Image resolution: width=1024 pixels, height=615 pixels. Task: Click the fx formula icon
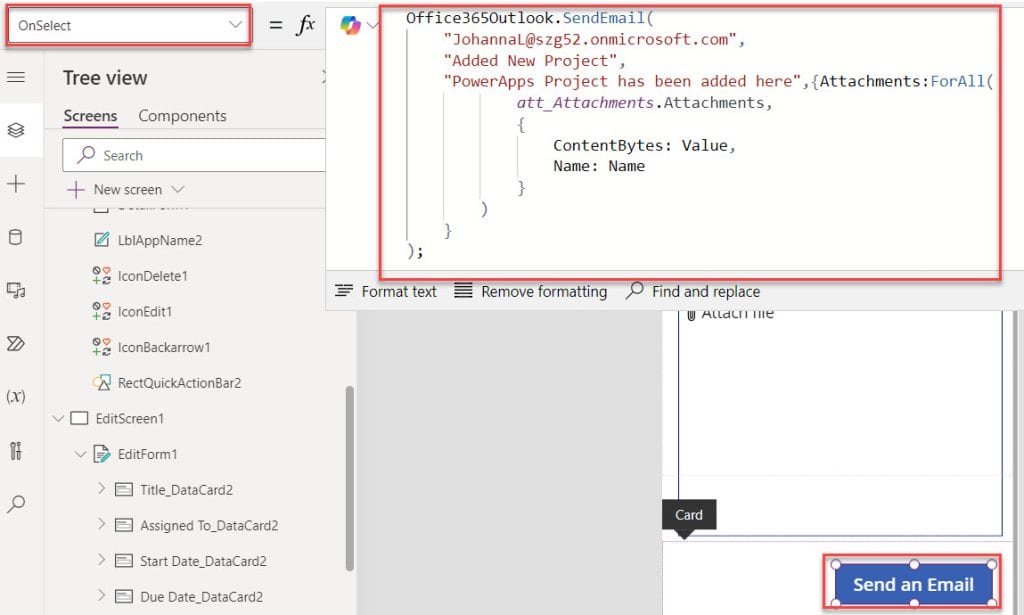[306, 25]
